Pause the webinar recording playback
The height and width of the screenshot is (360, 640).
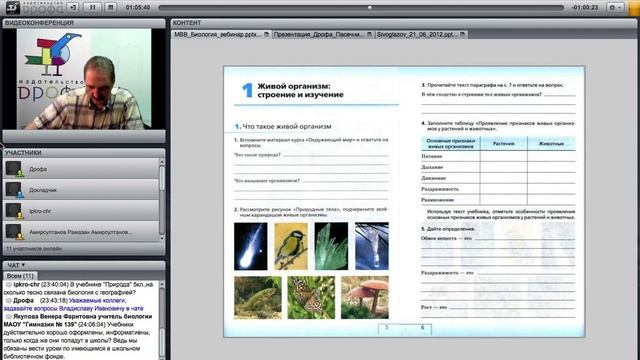[x=93, y=7]
